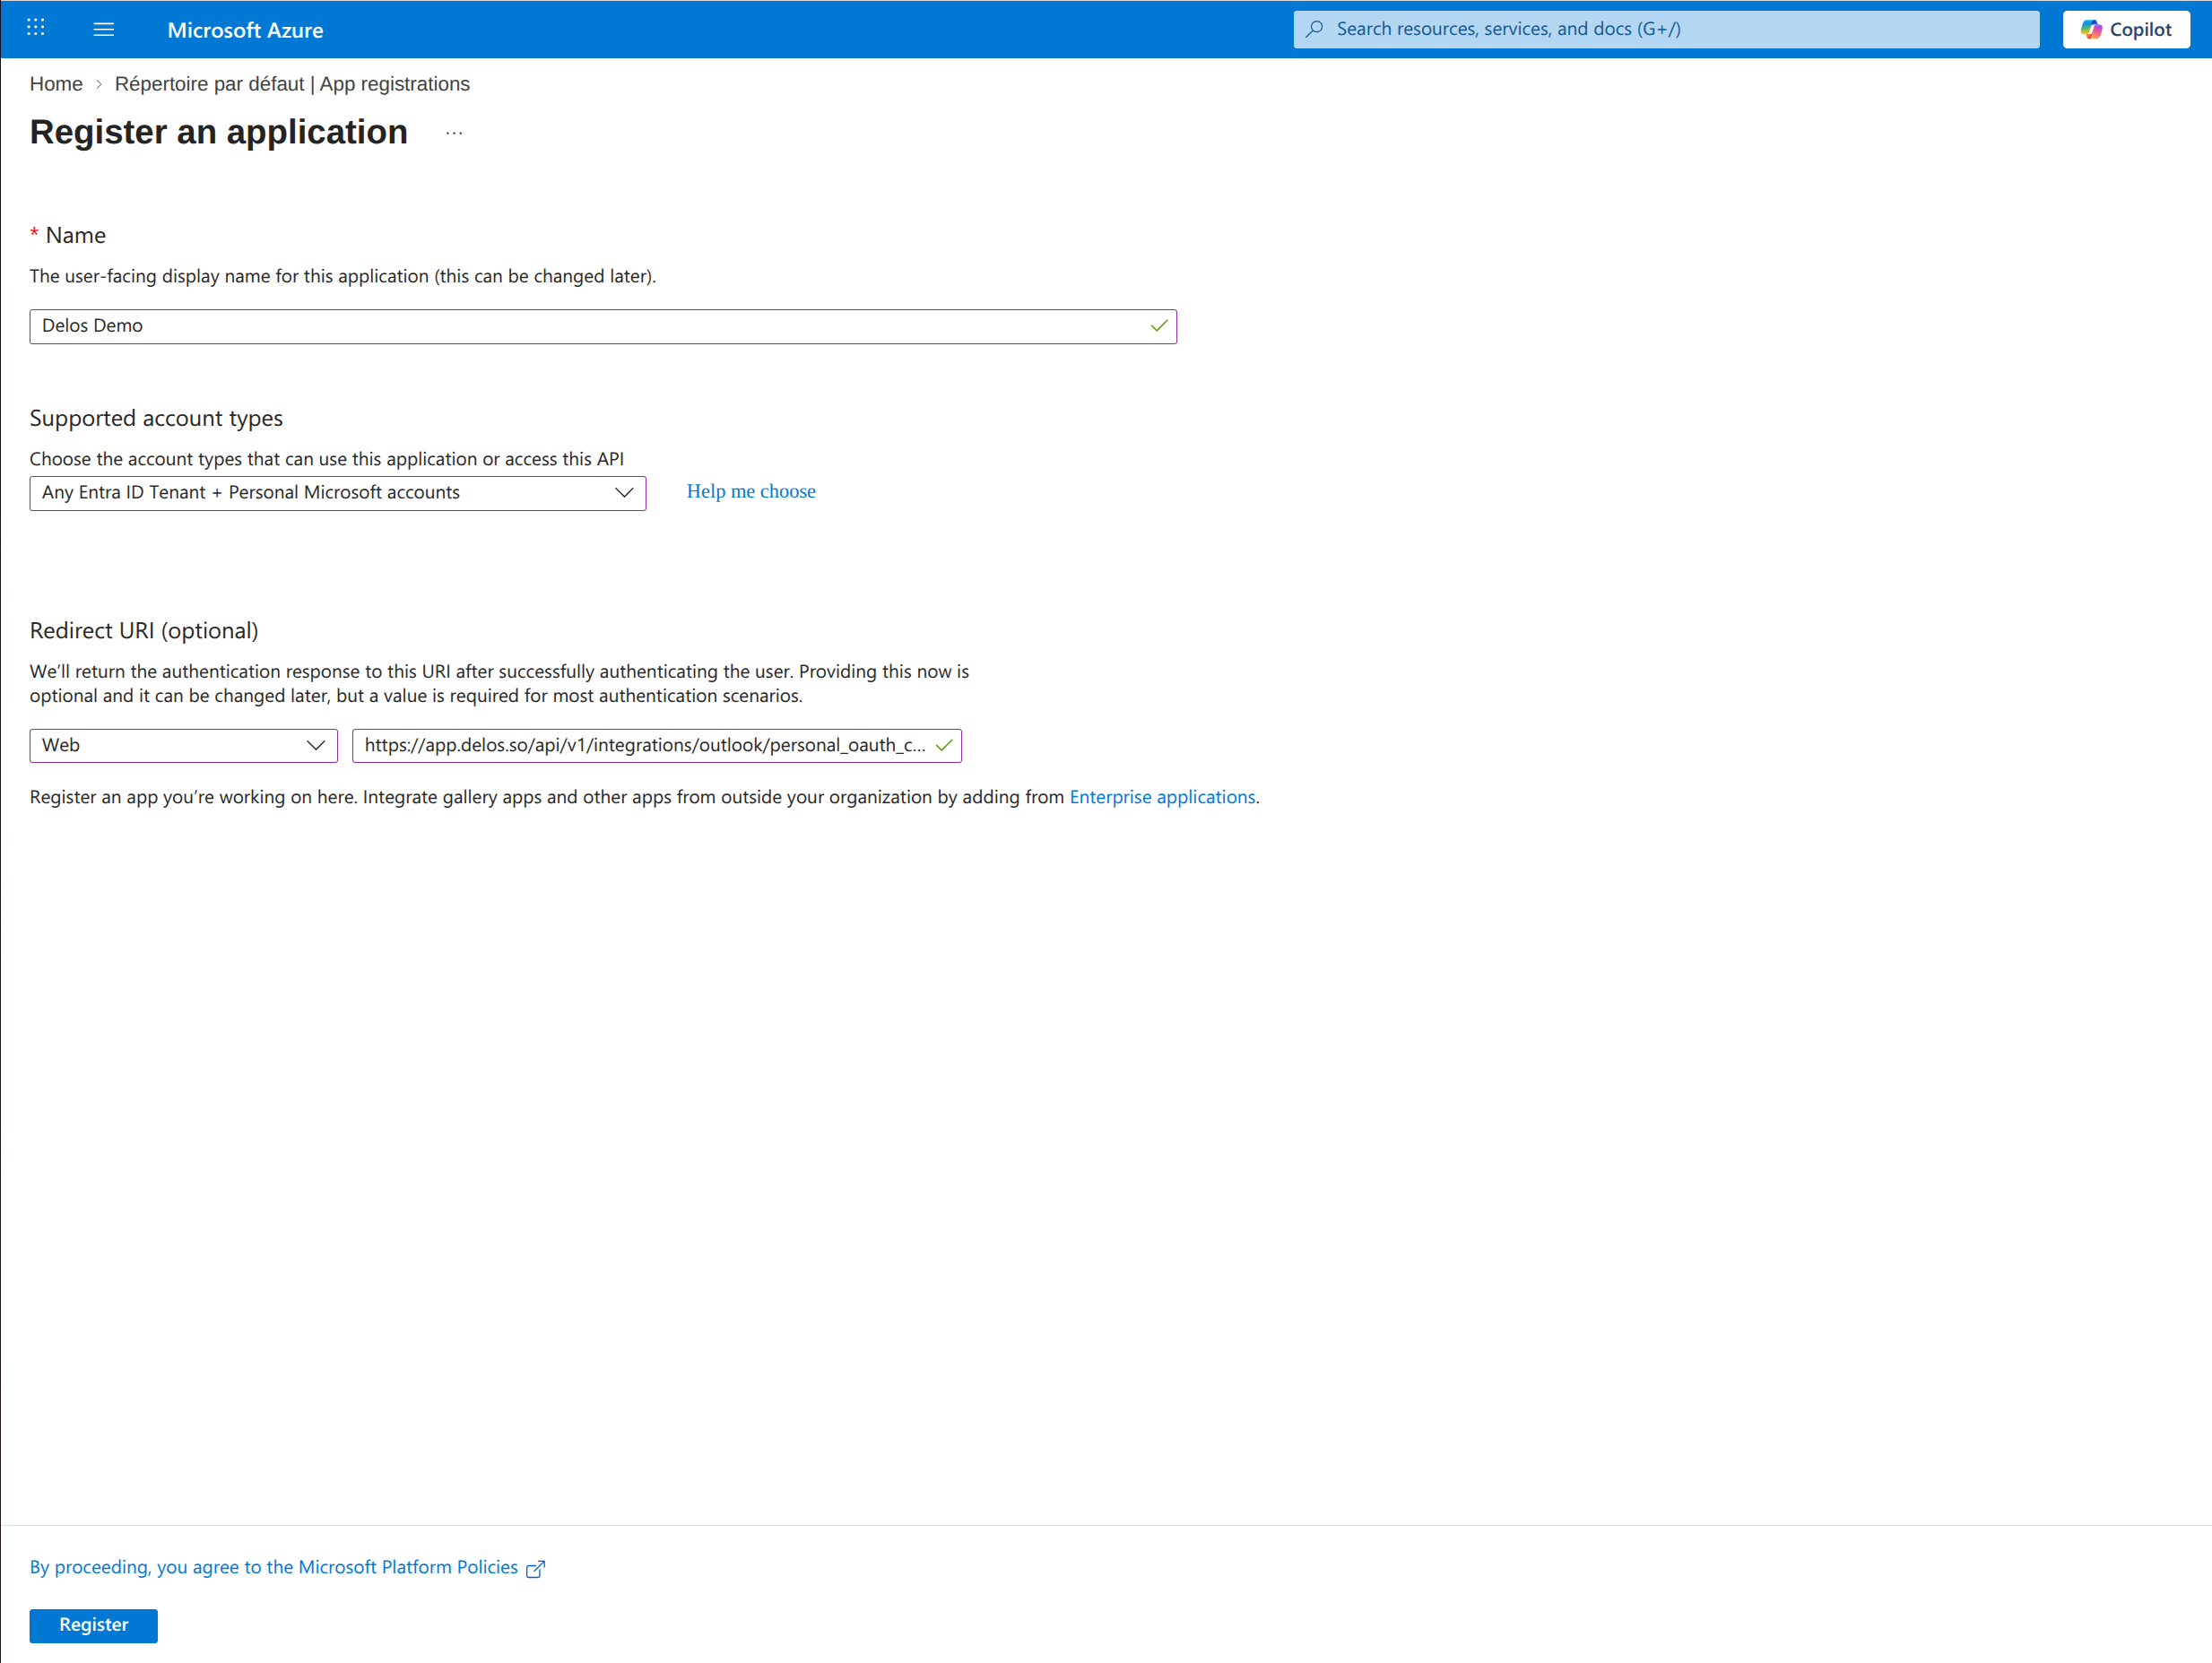Click the Name field with Delos Demo
The width and height of the screenshot is (2212, 1663).
[603, 326]
